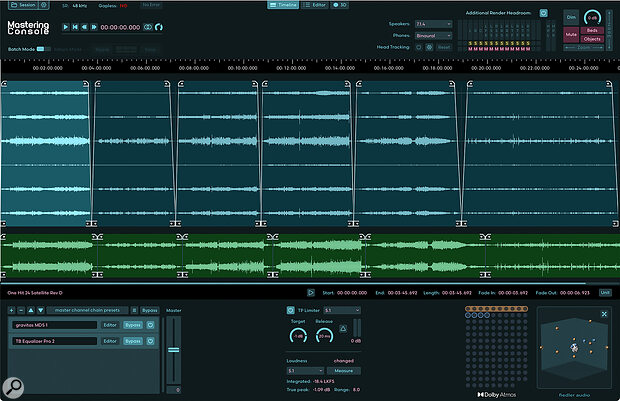Adjust the limiter Target knob
620x401 pixels.
click(298, 336)
